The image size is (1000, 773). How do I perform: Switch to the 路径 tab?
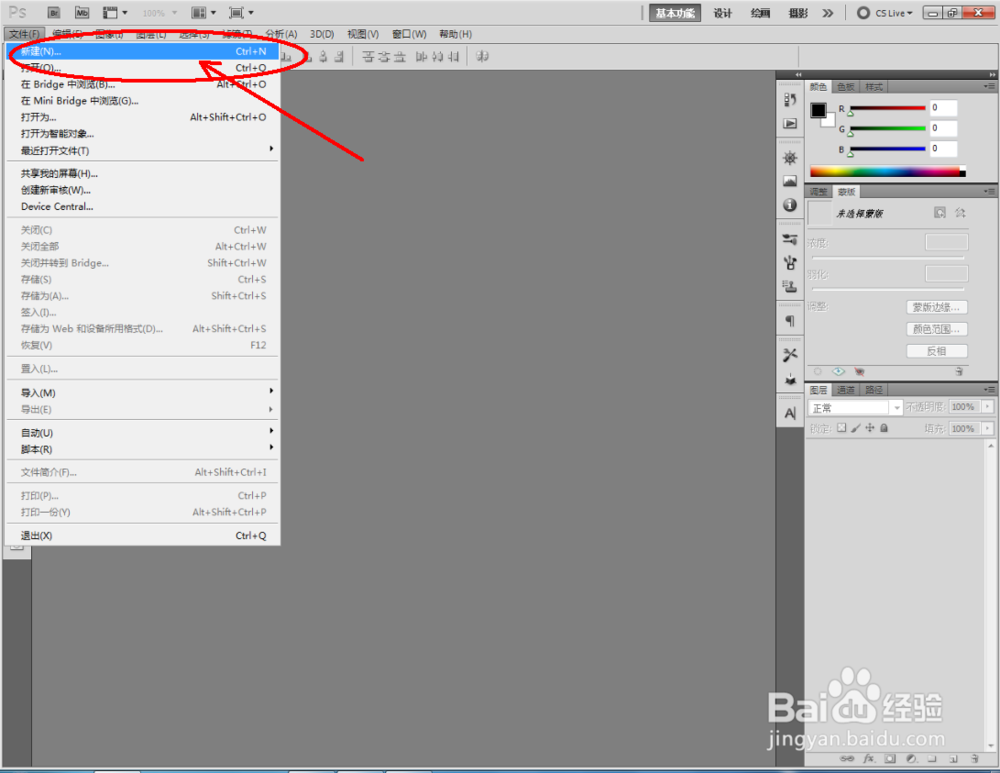coord(874,390)
